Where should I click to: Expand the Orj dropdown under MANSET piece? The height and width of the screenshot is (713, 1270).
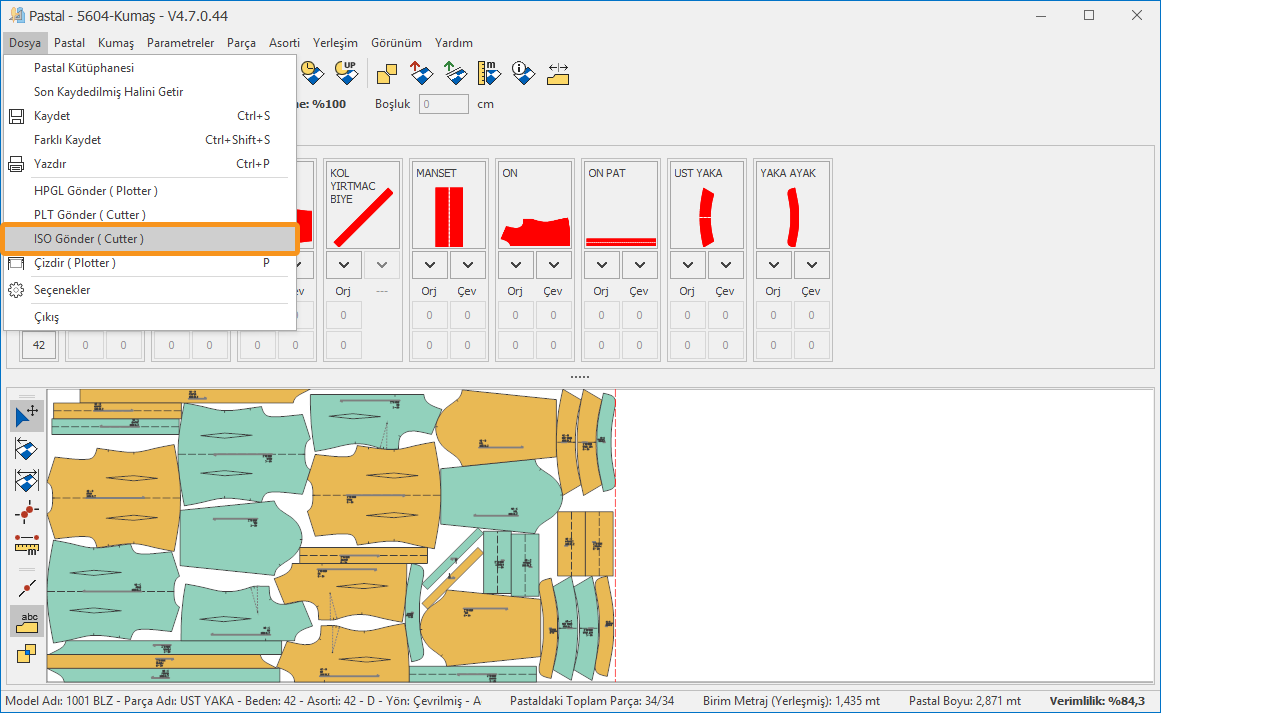point(430,265)
